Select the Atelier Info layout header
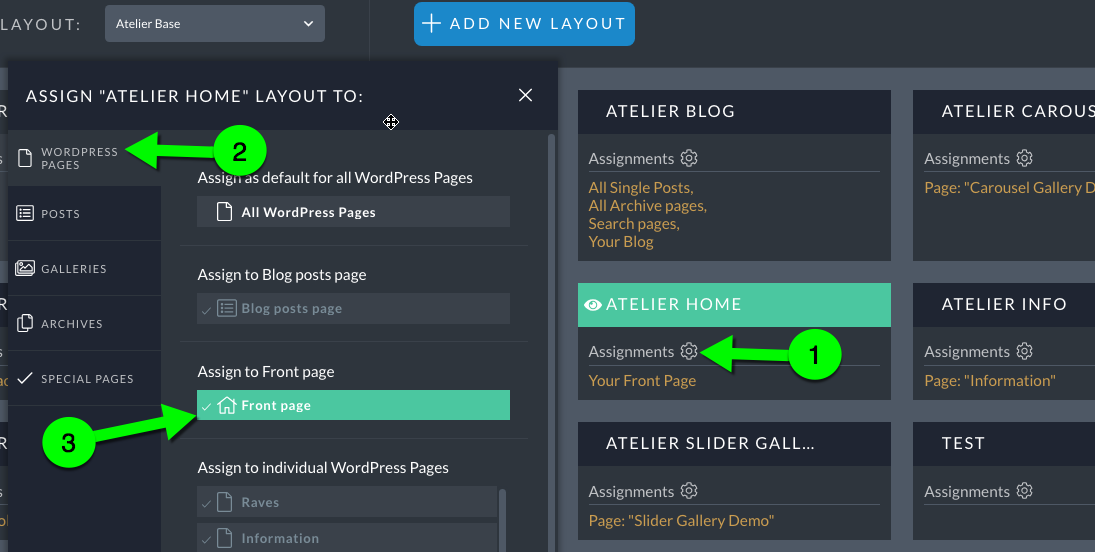Screen dimensions: 1095x552 (x=1004, y=305)
